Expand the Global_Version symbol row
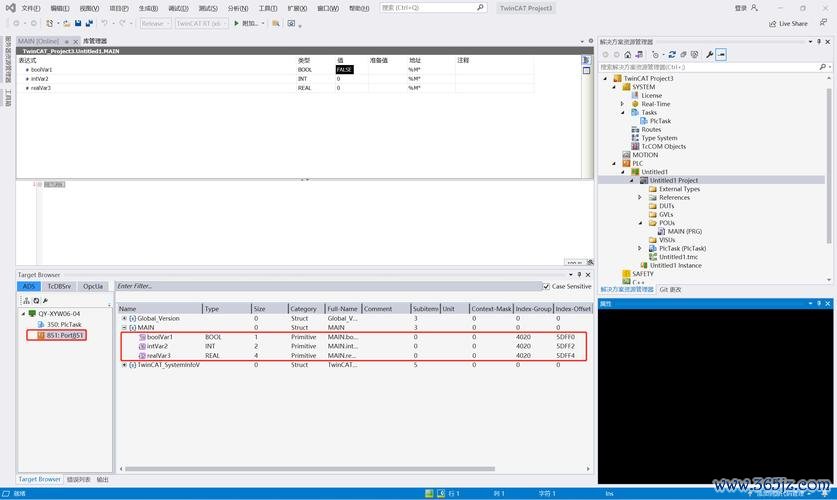Image resolution: width=837 pixels, height=500 pixels. point(124,319)
